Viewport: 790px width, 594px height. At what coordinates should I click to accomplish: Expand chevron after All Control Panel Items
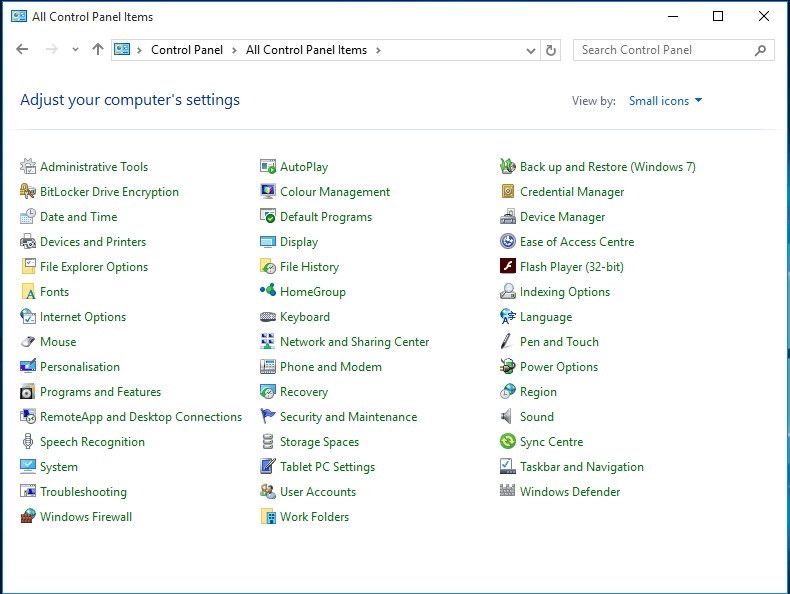[x=378, y=50]
